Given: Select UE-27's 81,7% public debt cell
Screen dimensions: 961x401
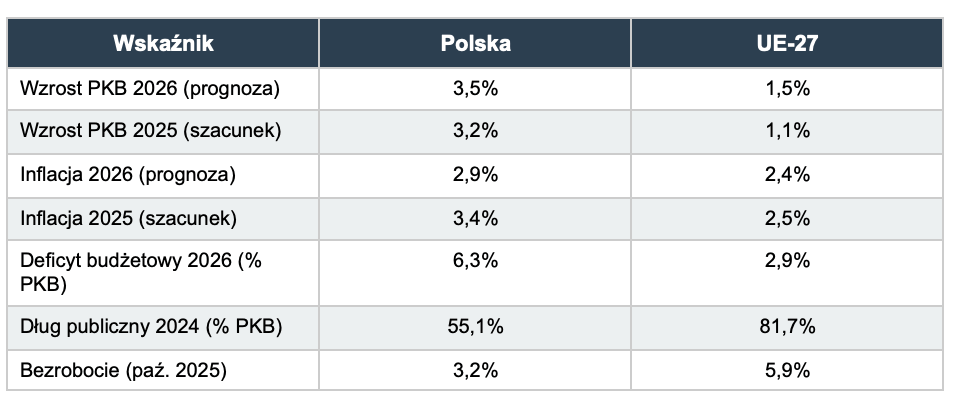Looking at the screenshot, I should click(787, 326).
